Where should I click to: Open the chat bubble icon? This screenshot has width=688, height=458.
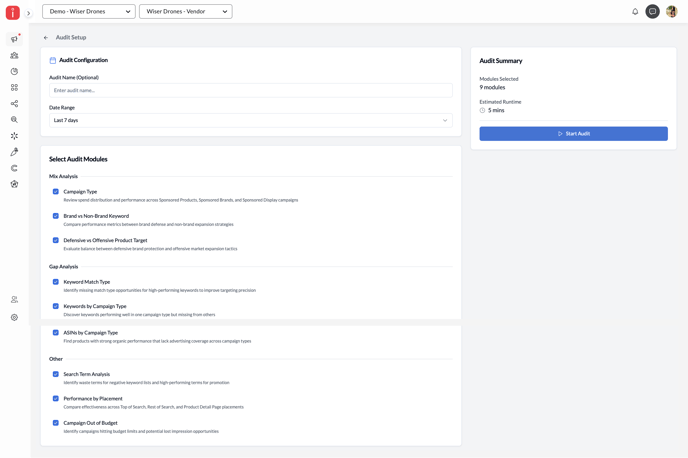(652, 12)
